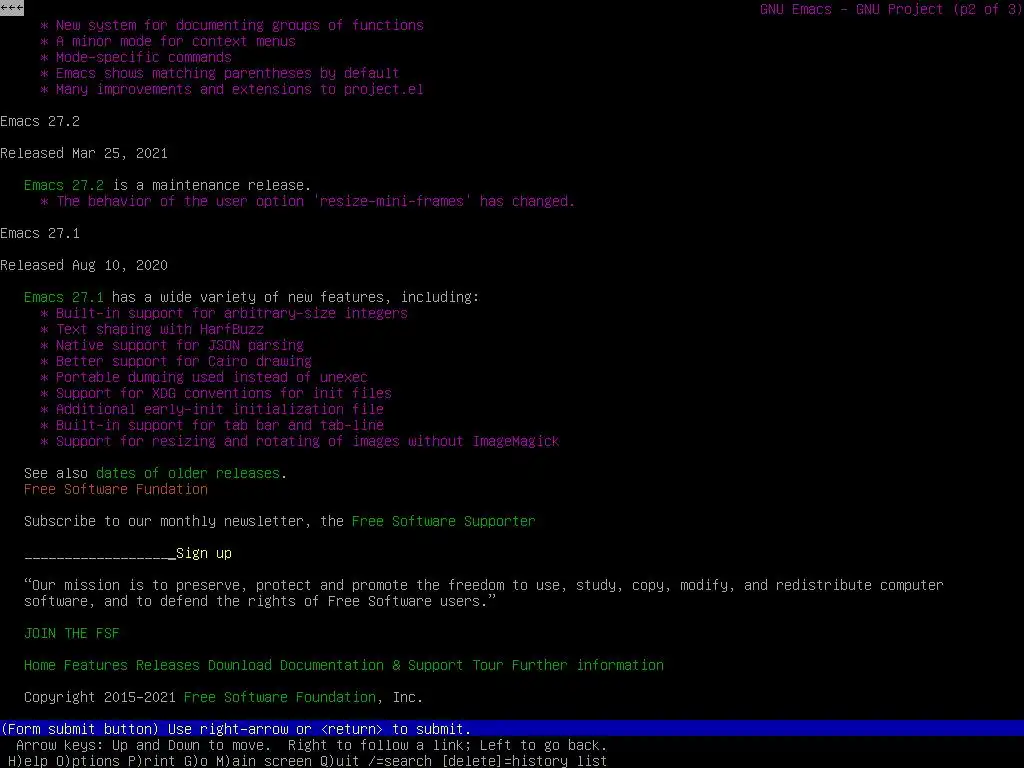This screenshot has height=768, width=1024.
Task: Open the 'Free Software Supporter' newsletter link
Action: [x=443, y=521]
